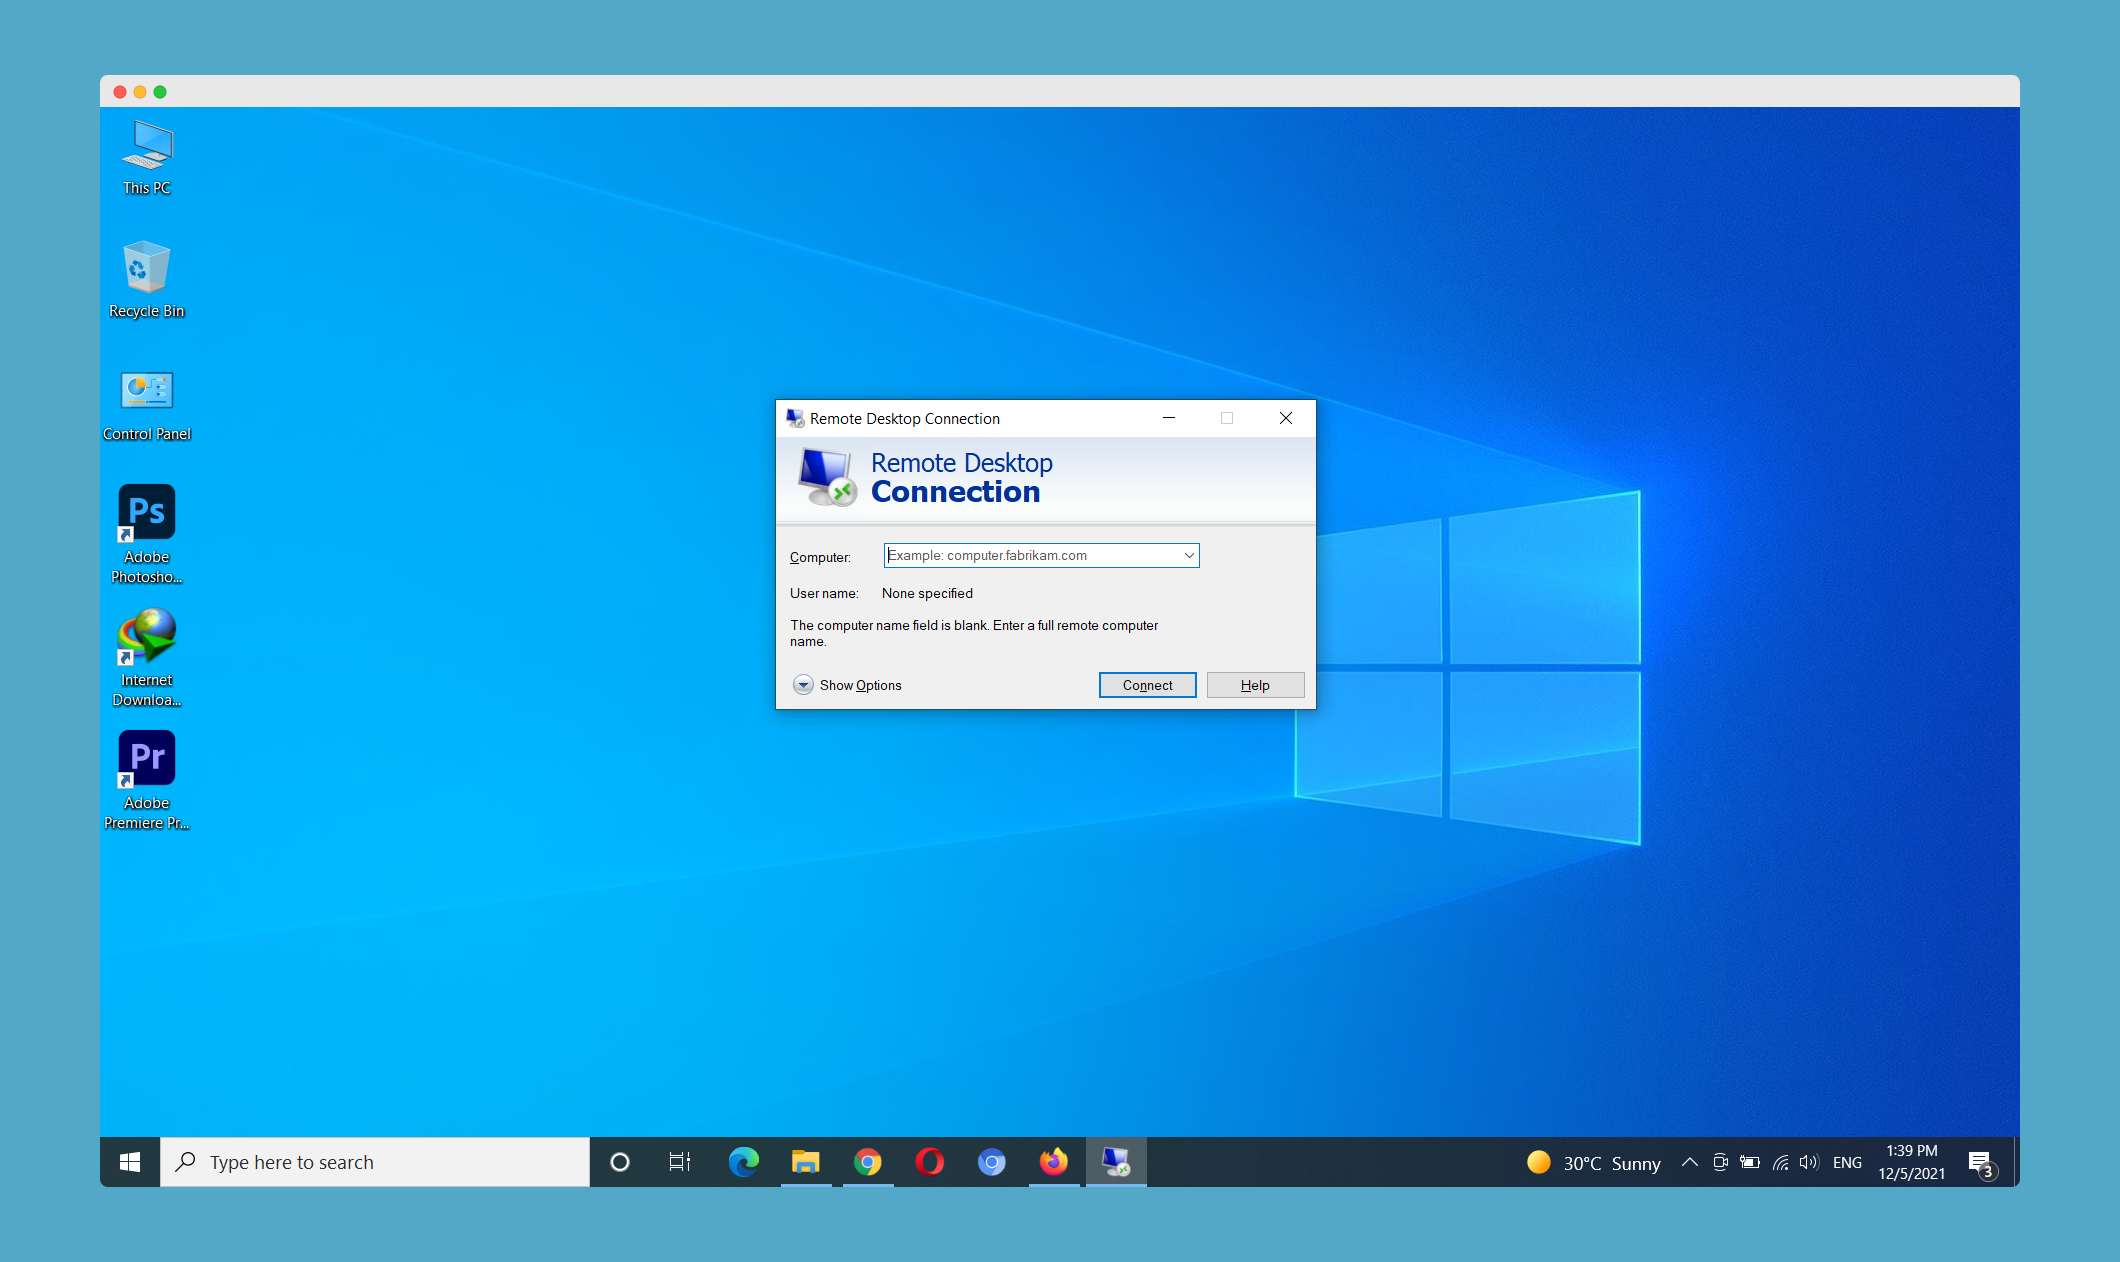This screenshot has height=1262, width=2120.
Task: Switch to Firefox on taskbar
Action: [x=1054, y=1162]
